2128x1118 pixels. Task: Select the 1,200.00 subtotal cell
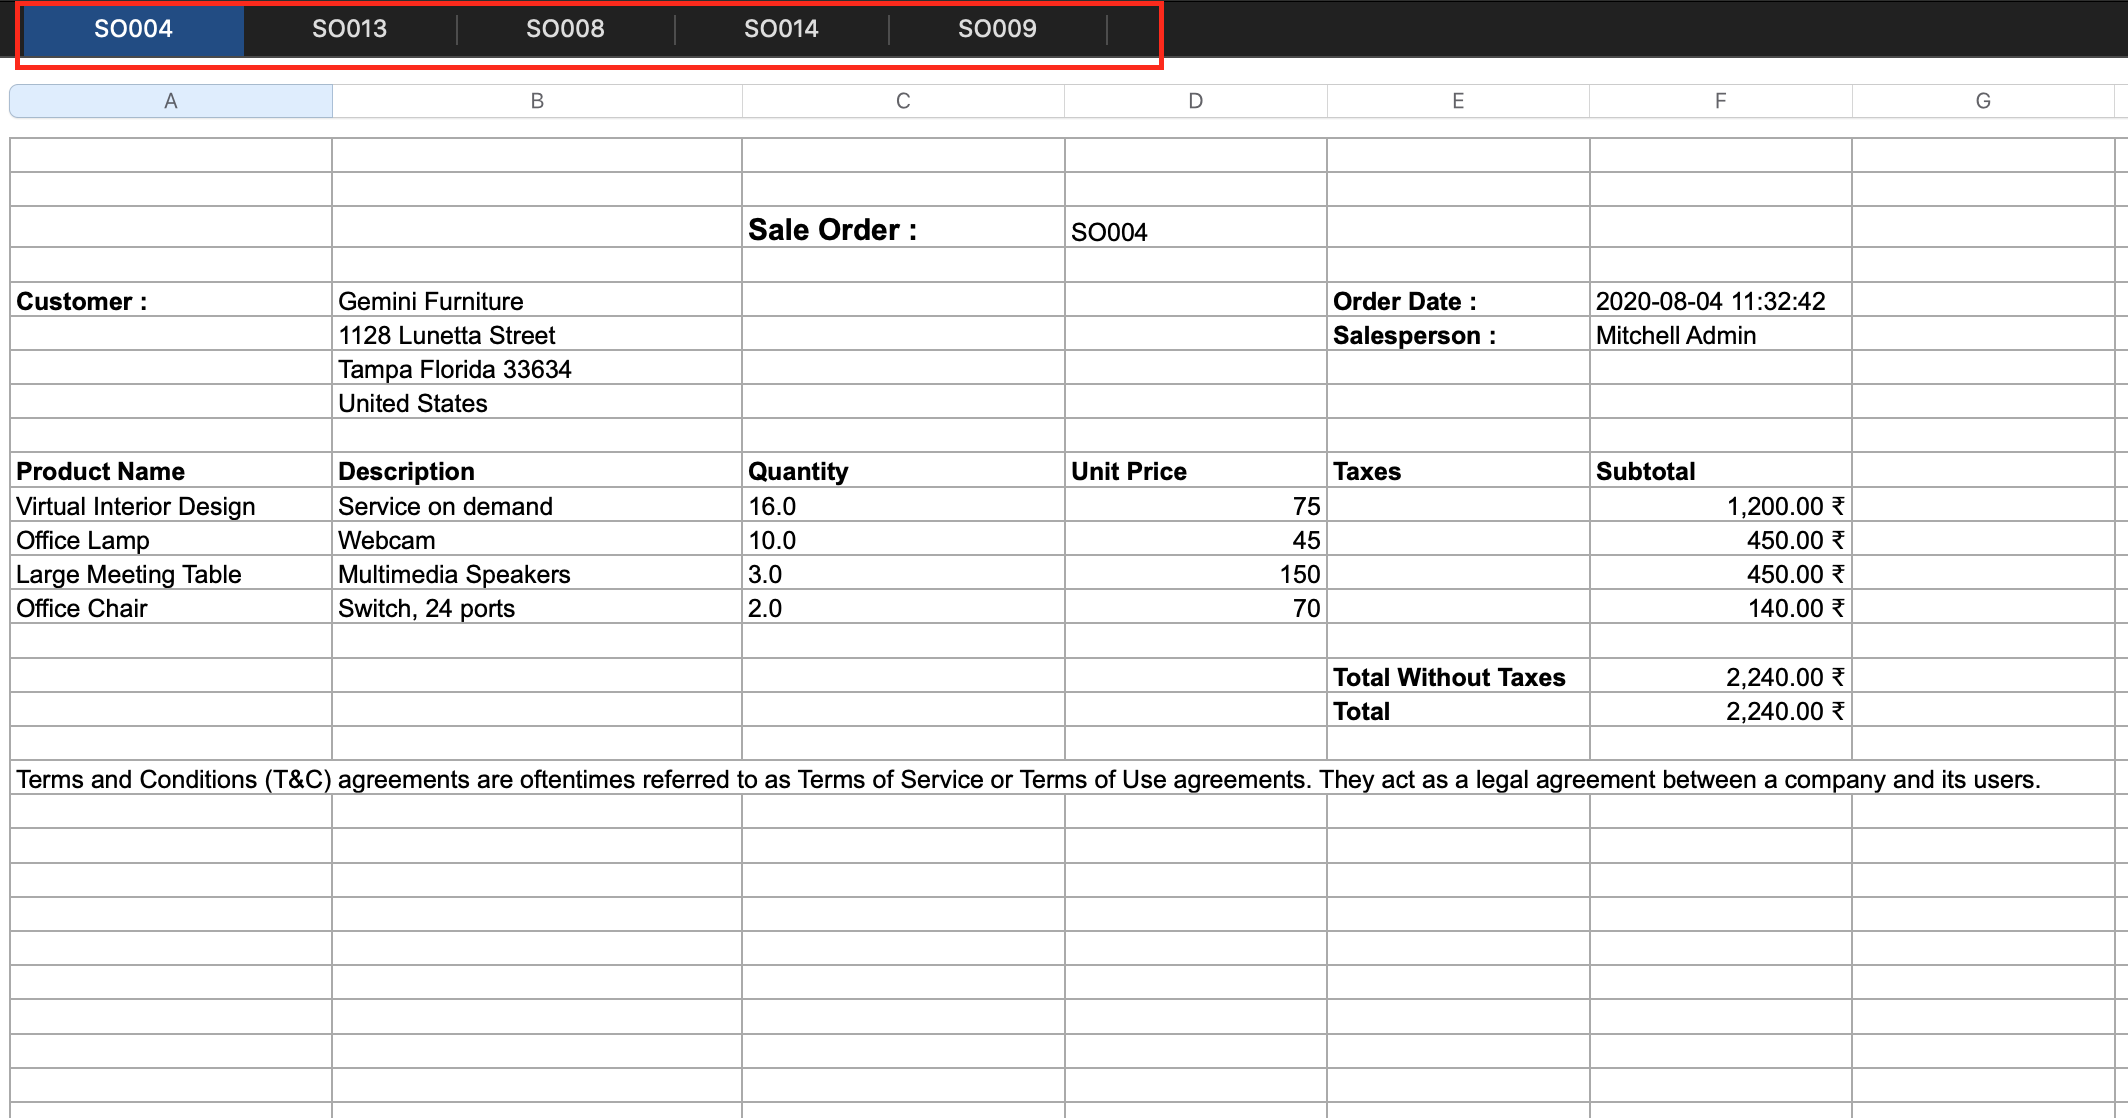click(1721, 505)
